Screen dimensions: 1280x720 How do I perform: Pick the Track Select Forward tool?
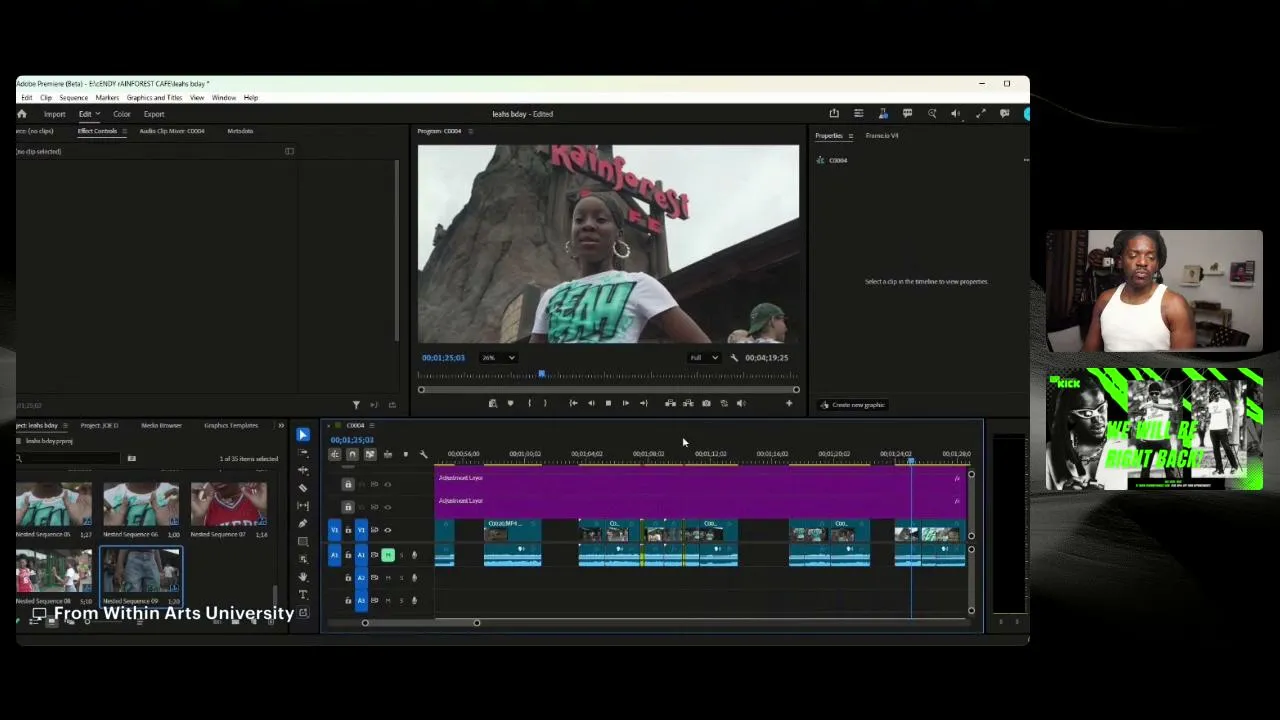303,453
